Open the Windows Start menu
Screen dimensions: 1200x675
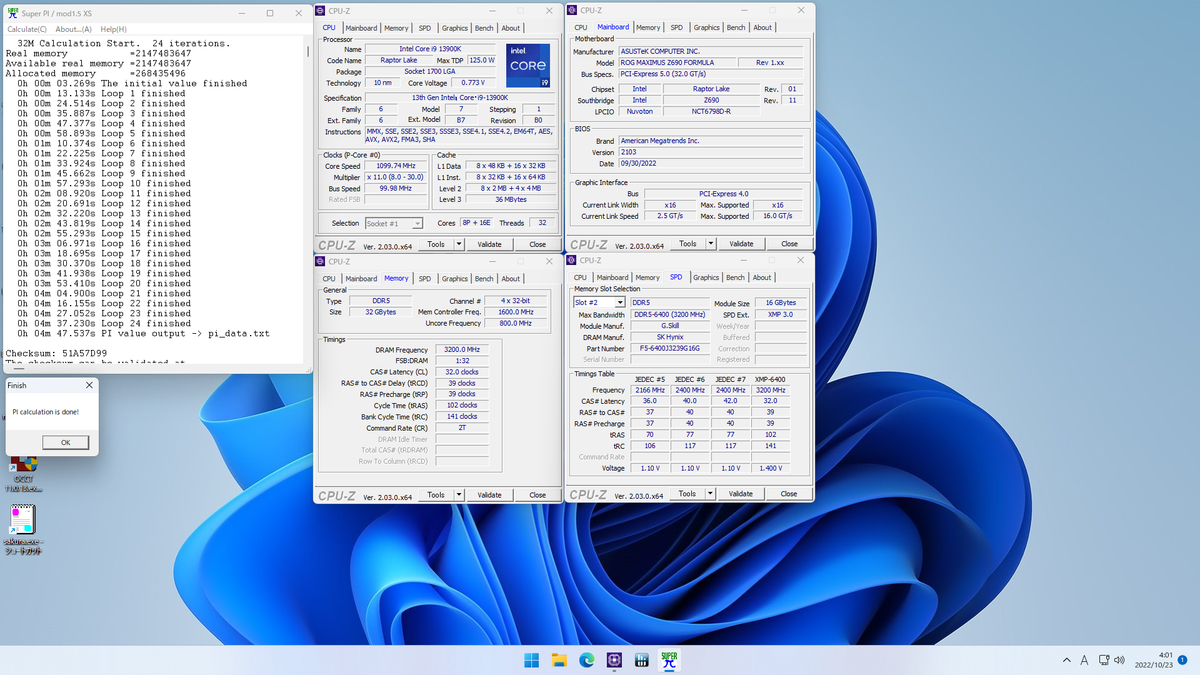pyautogui.click(x=531, y=660)
